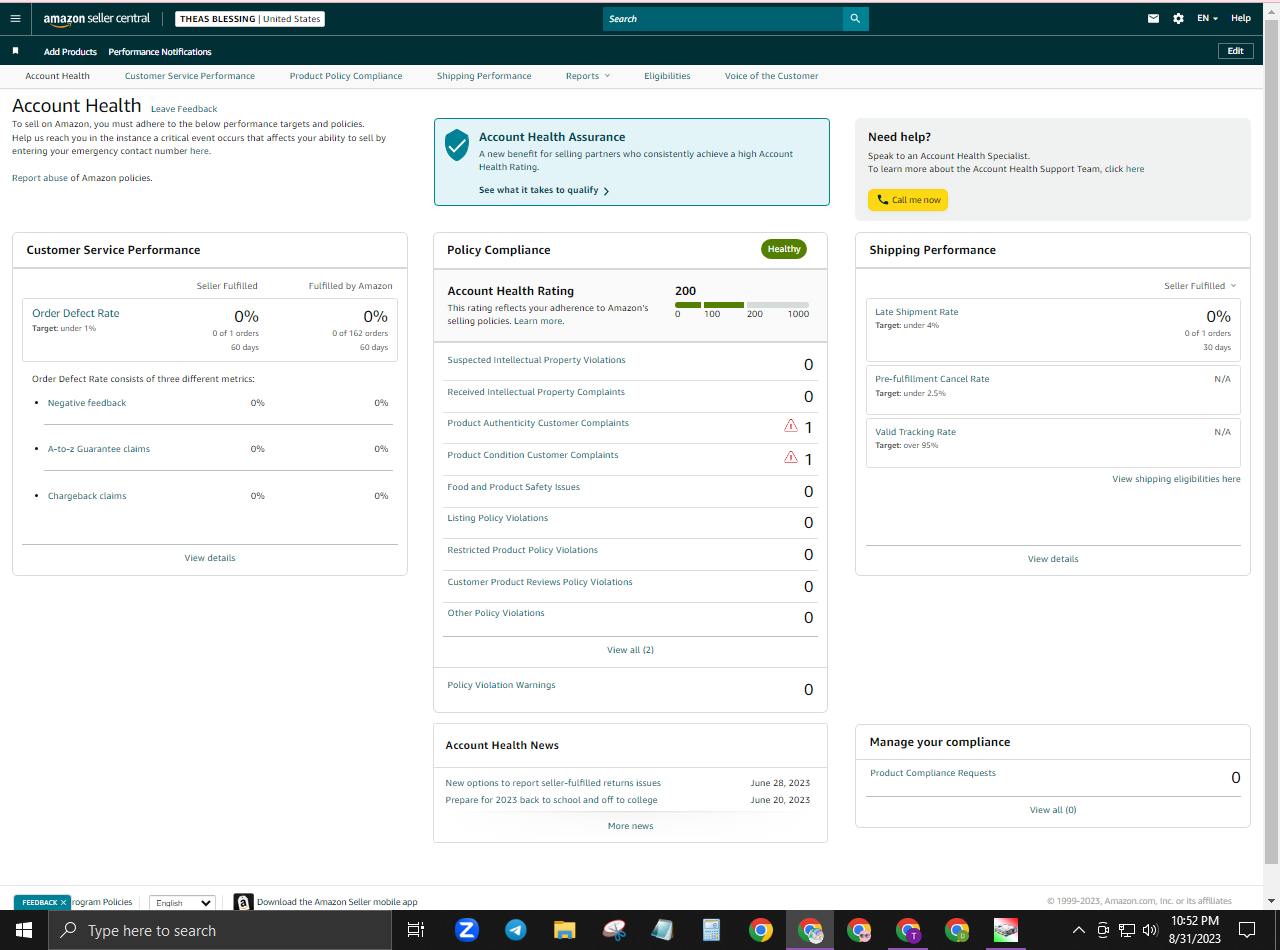Open the Windows Start menu
Viewport: 1280px width, 950px height.
tap(23, 930)
